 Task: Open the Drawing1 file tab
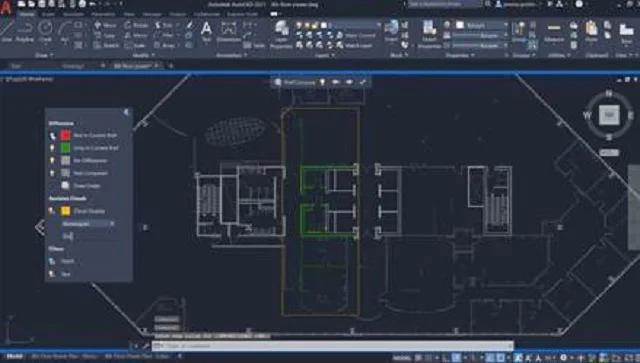[73, 66]
